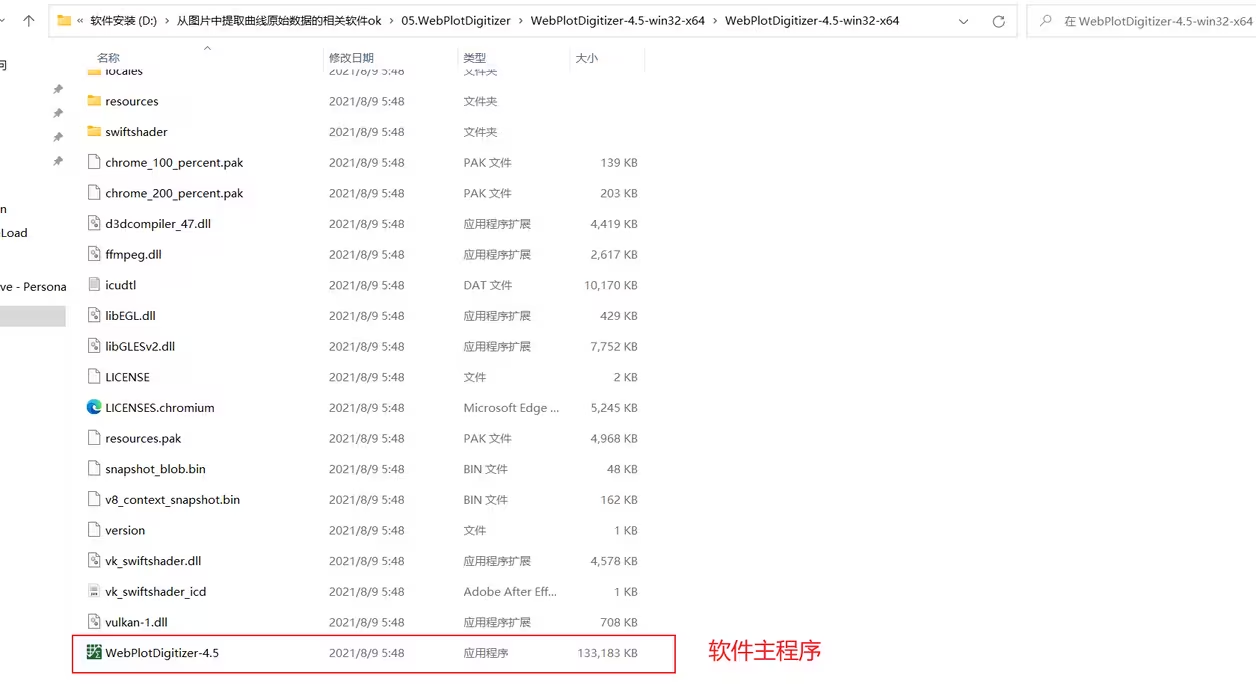Sort files by 名称 column
This screenshot has height=684, width=1256.
pyautogui.click(x=108, y=58)
